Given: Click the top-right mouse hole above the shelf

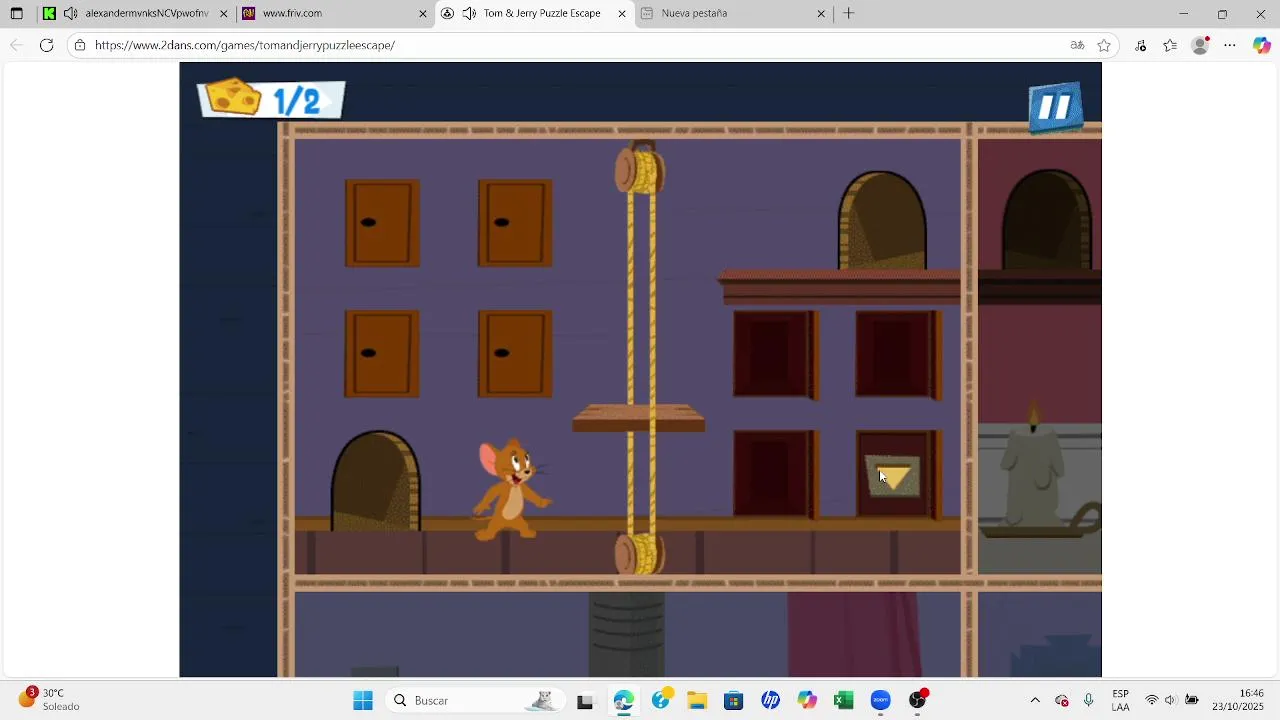Looking at the screenshot, I should (x=882, y=220).
